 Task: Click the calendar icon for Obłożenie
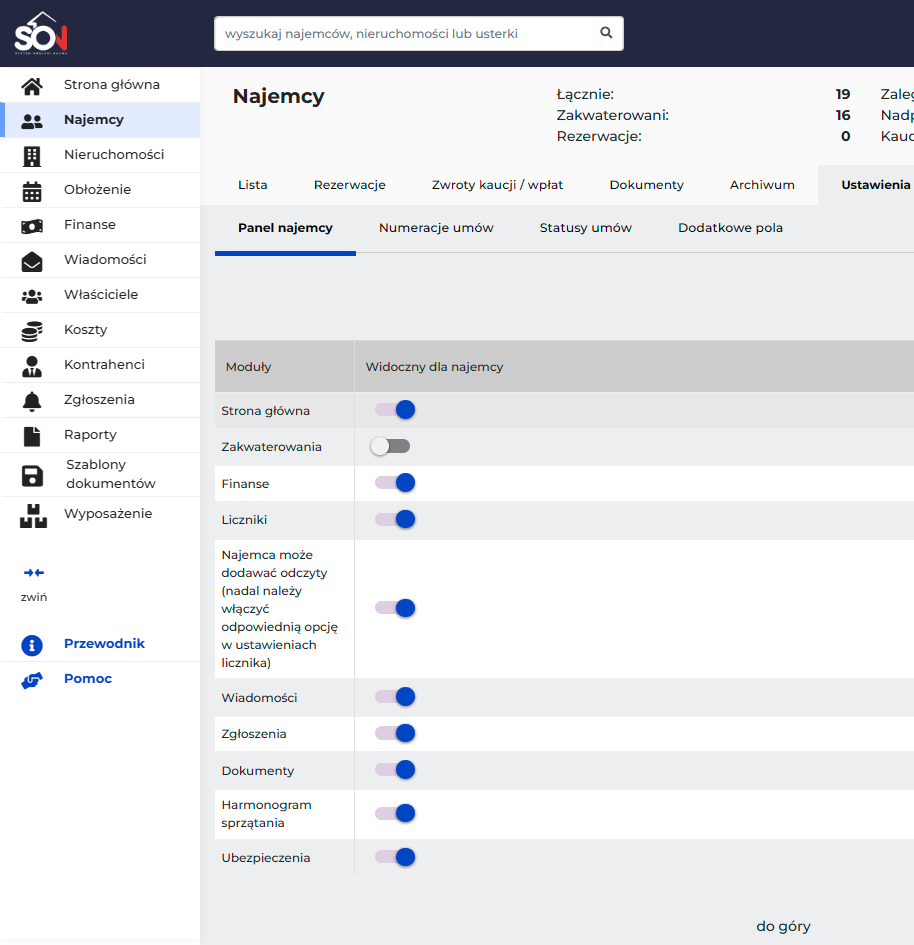click(32, 191)
